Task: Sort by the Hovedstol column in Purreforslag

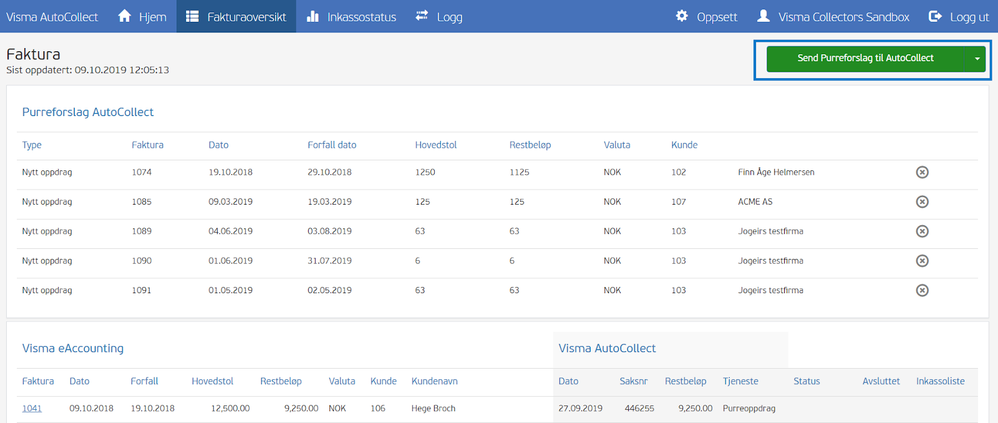Action: tap(436, 145)
